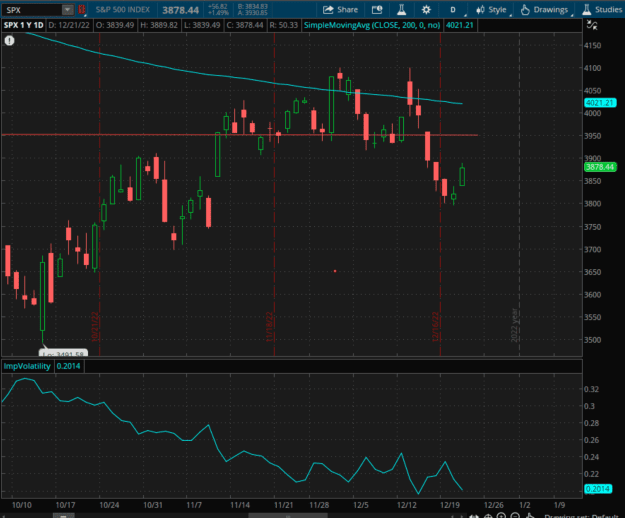This screenshot has width=625, height=518.
Task: Click the date value D: 12/21/22
Action: pos(69,26)
